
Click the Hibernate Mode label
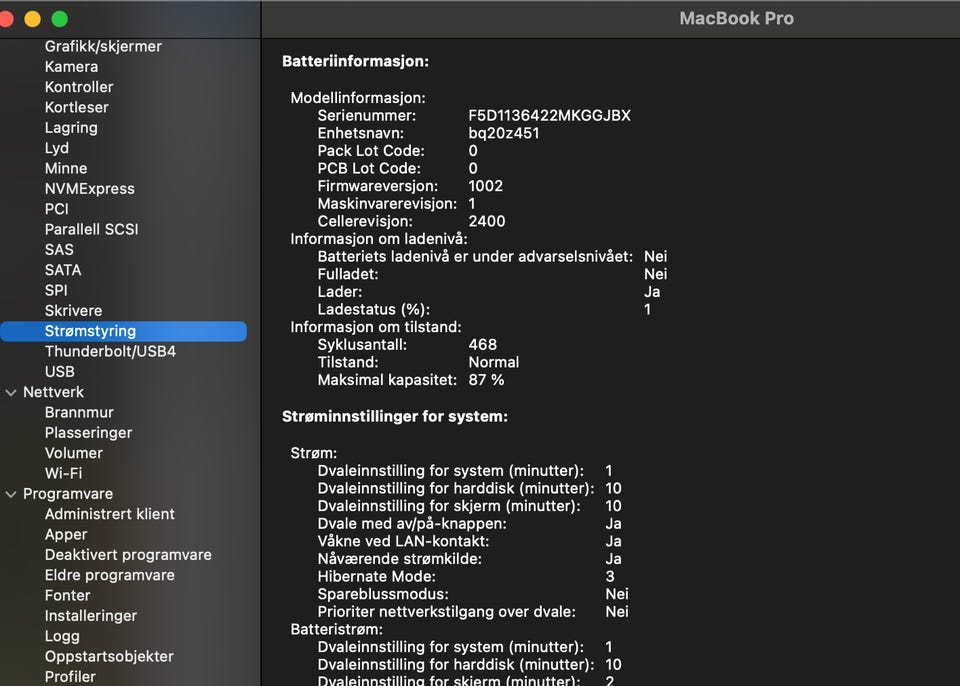coord(377,577)
